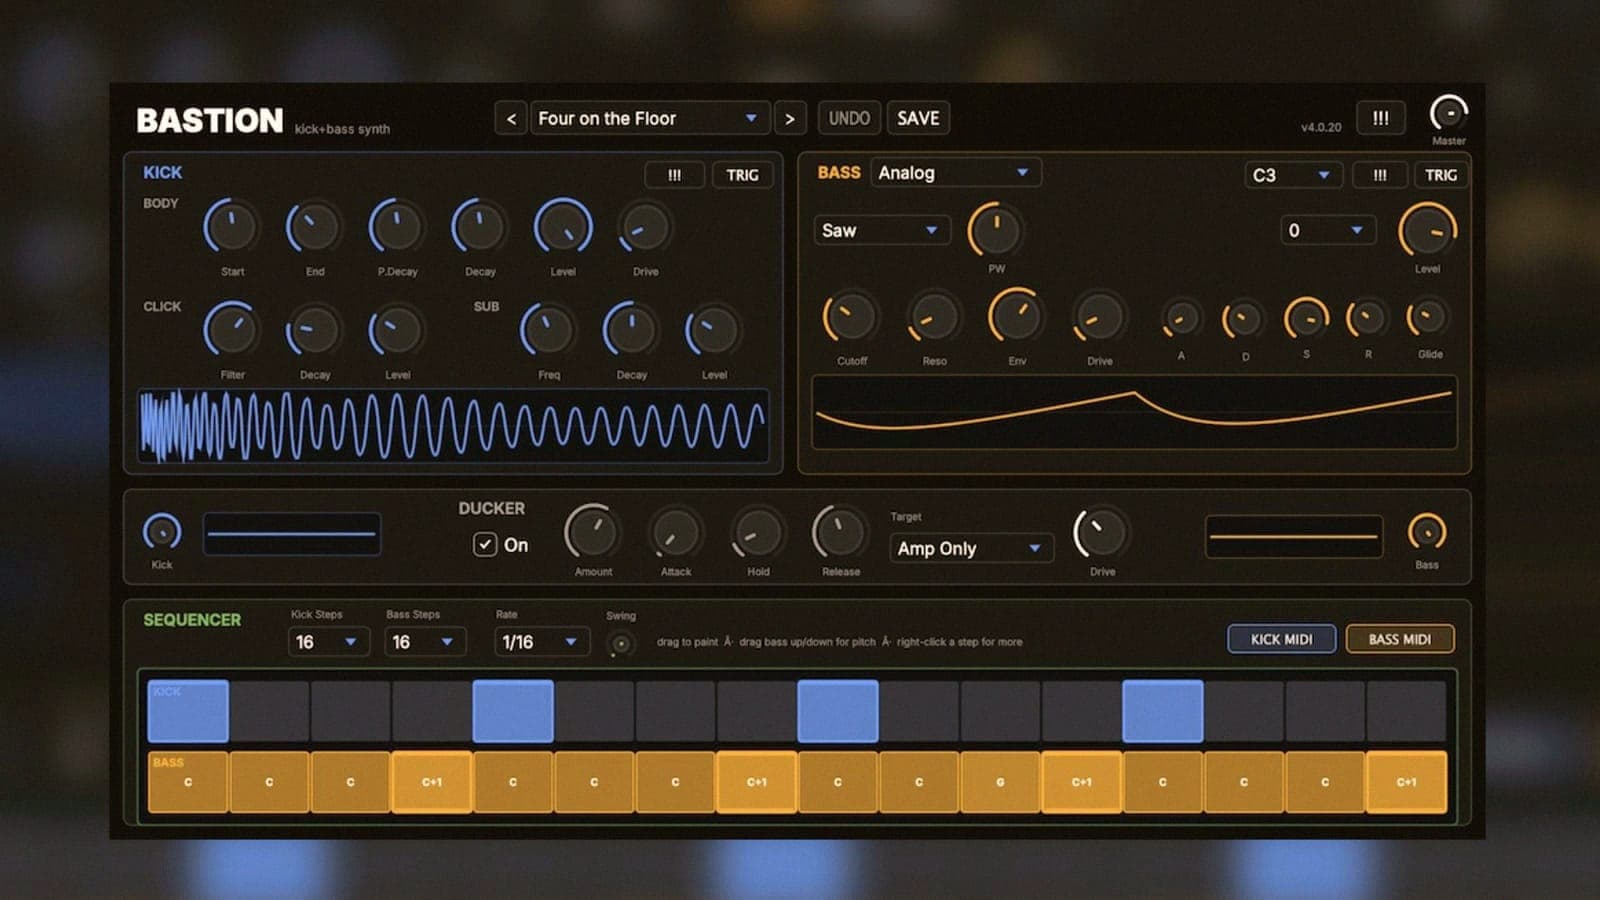Click the bass envelope D knob
This screenshot has height=900, width=1600.
pyautogui.click(x=1243, y=319)
